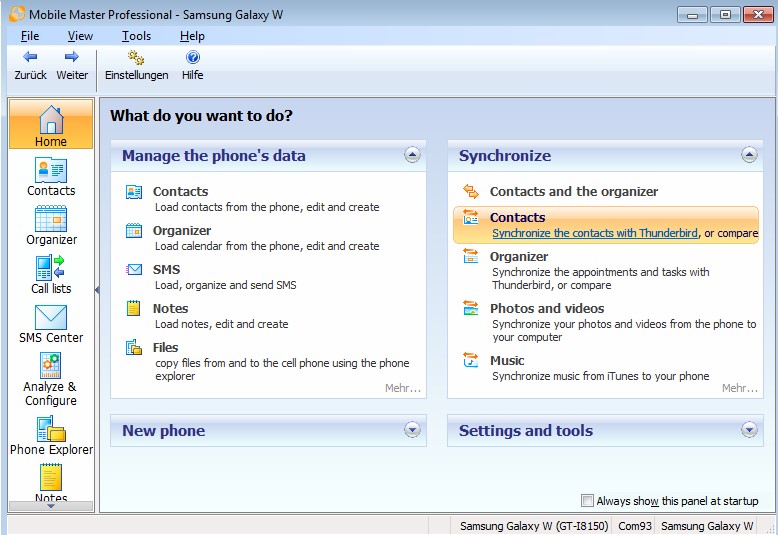The height and width of the screenshot is (535, 778).
Task: Open the View menu
Action: (x=80, y=36)
